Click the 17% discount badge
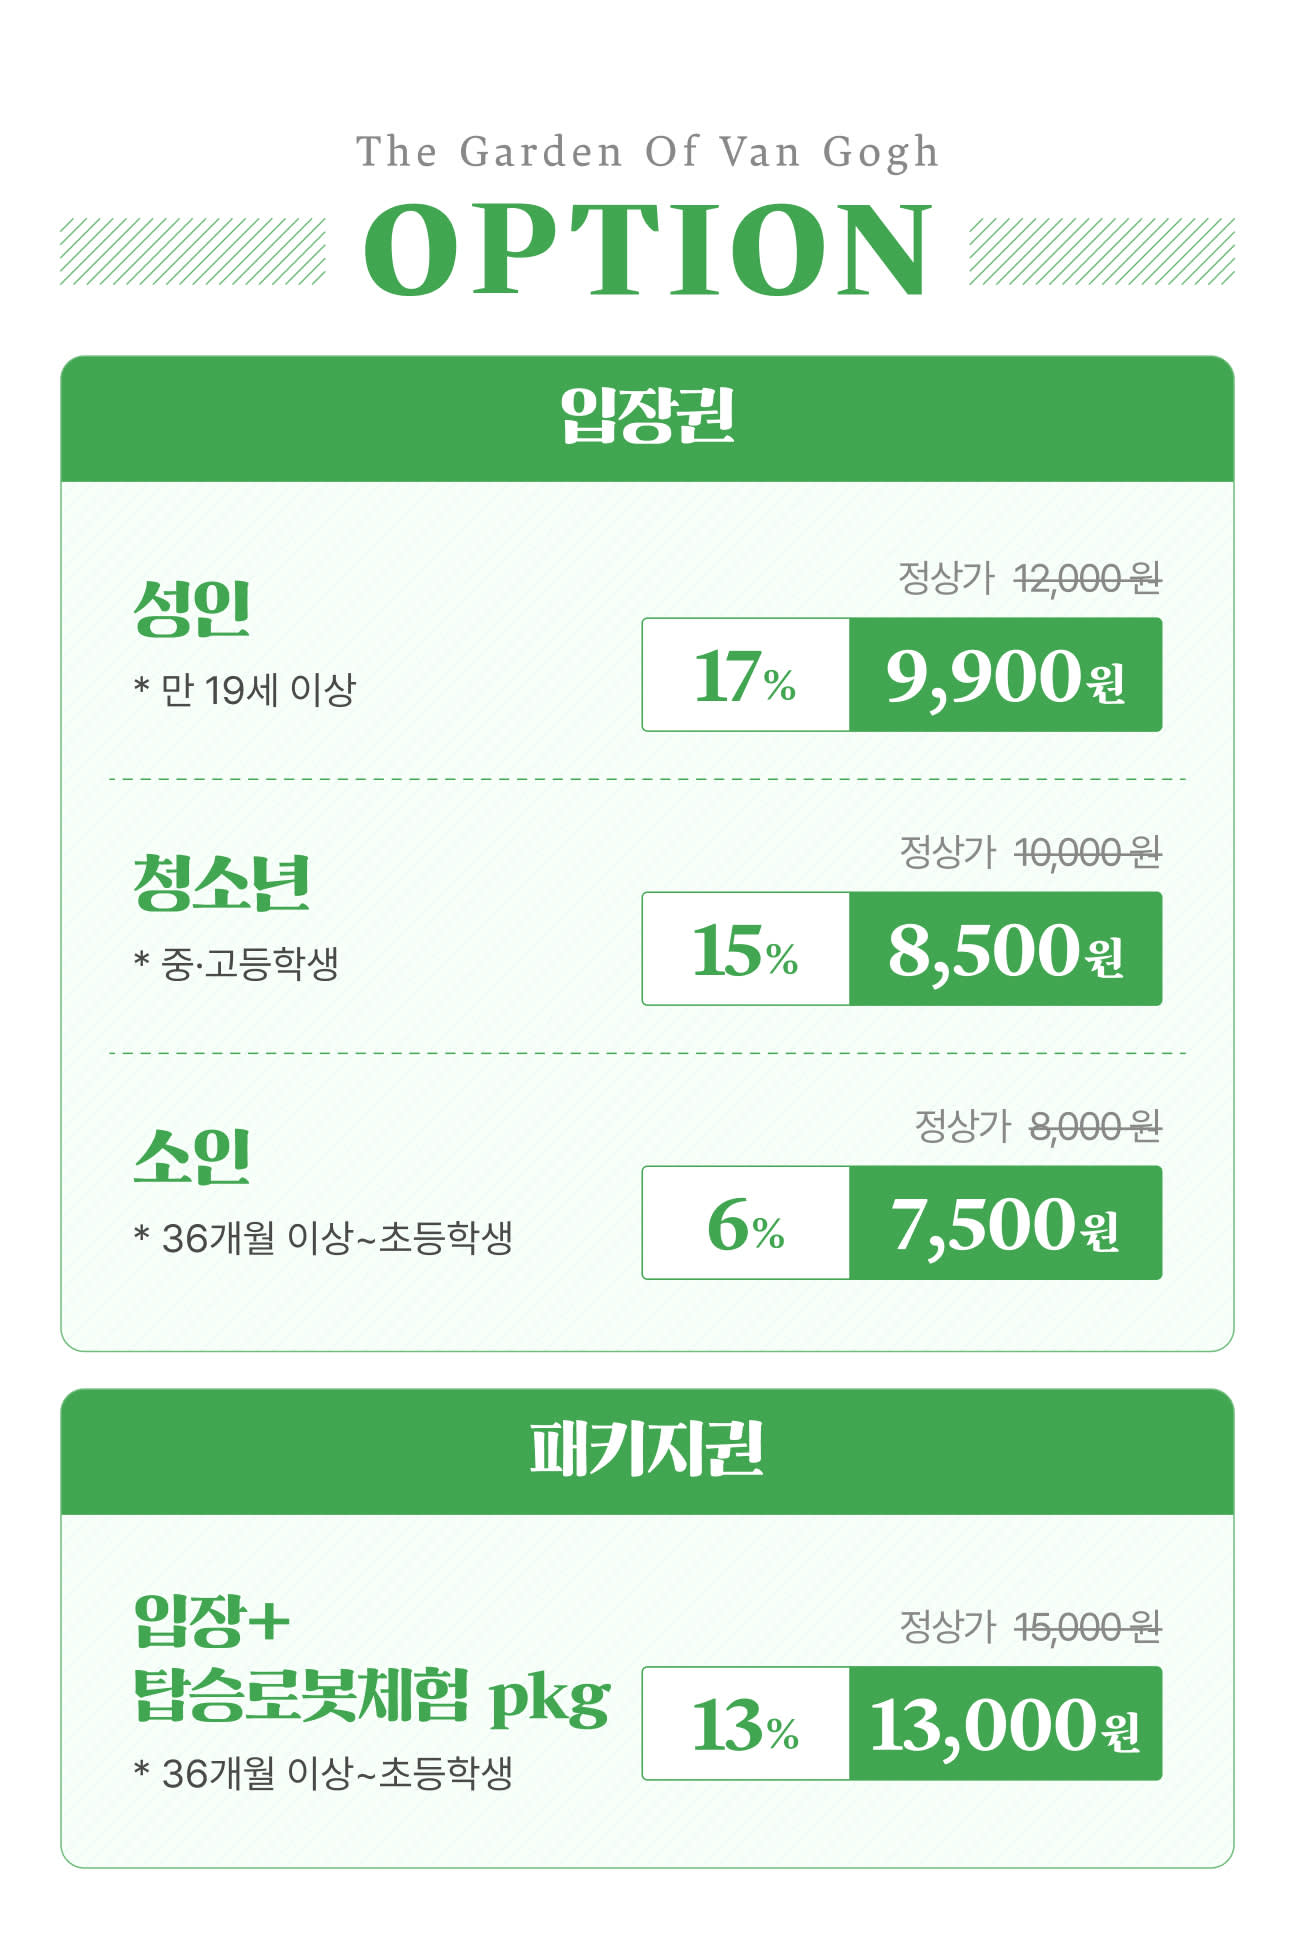Image resolution: width=1295 pixels, height=1960 pixels. (746, 675)
